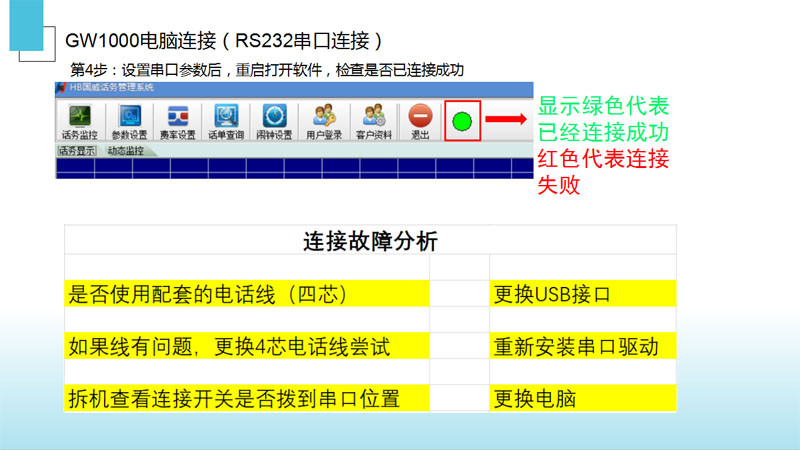800x450 pixels.
Task: Switch to the 动态监控 tab
Action: (125, 152)
